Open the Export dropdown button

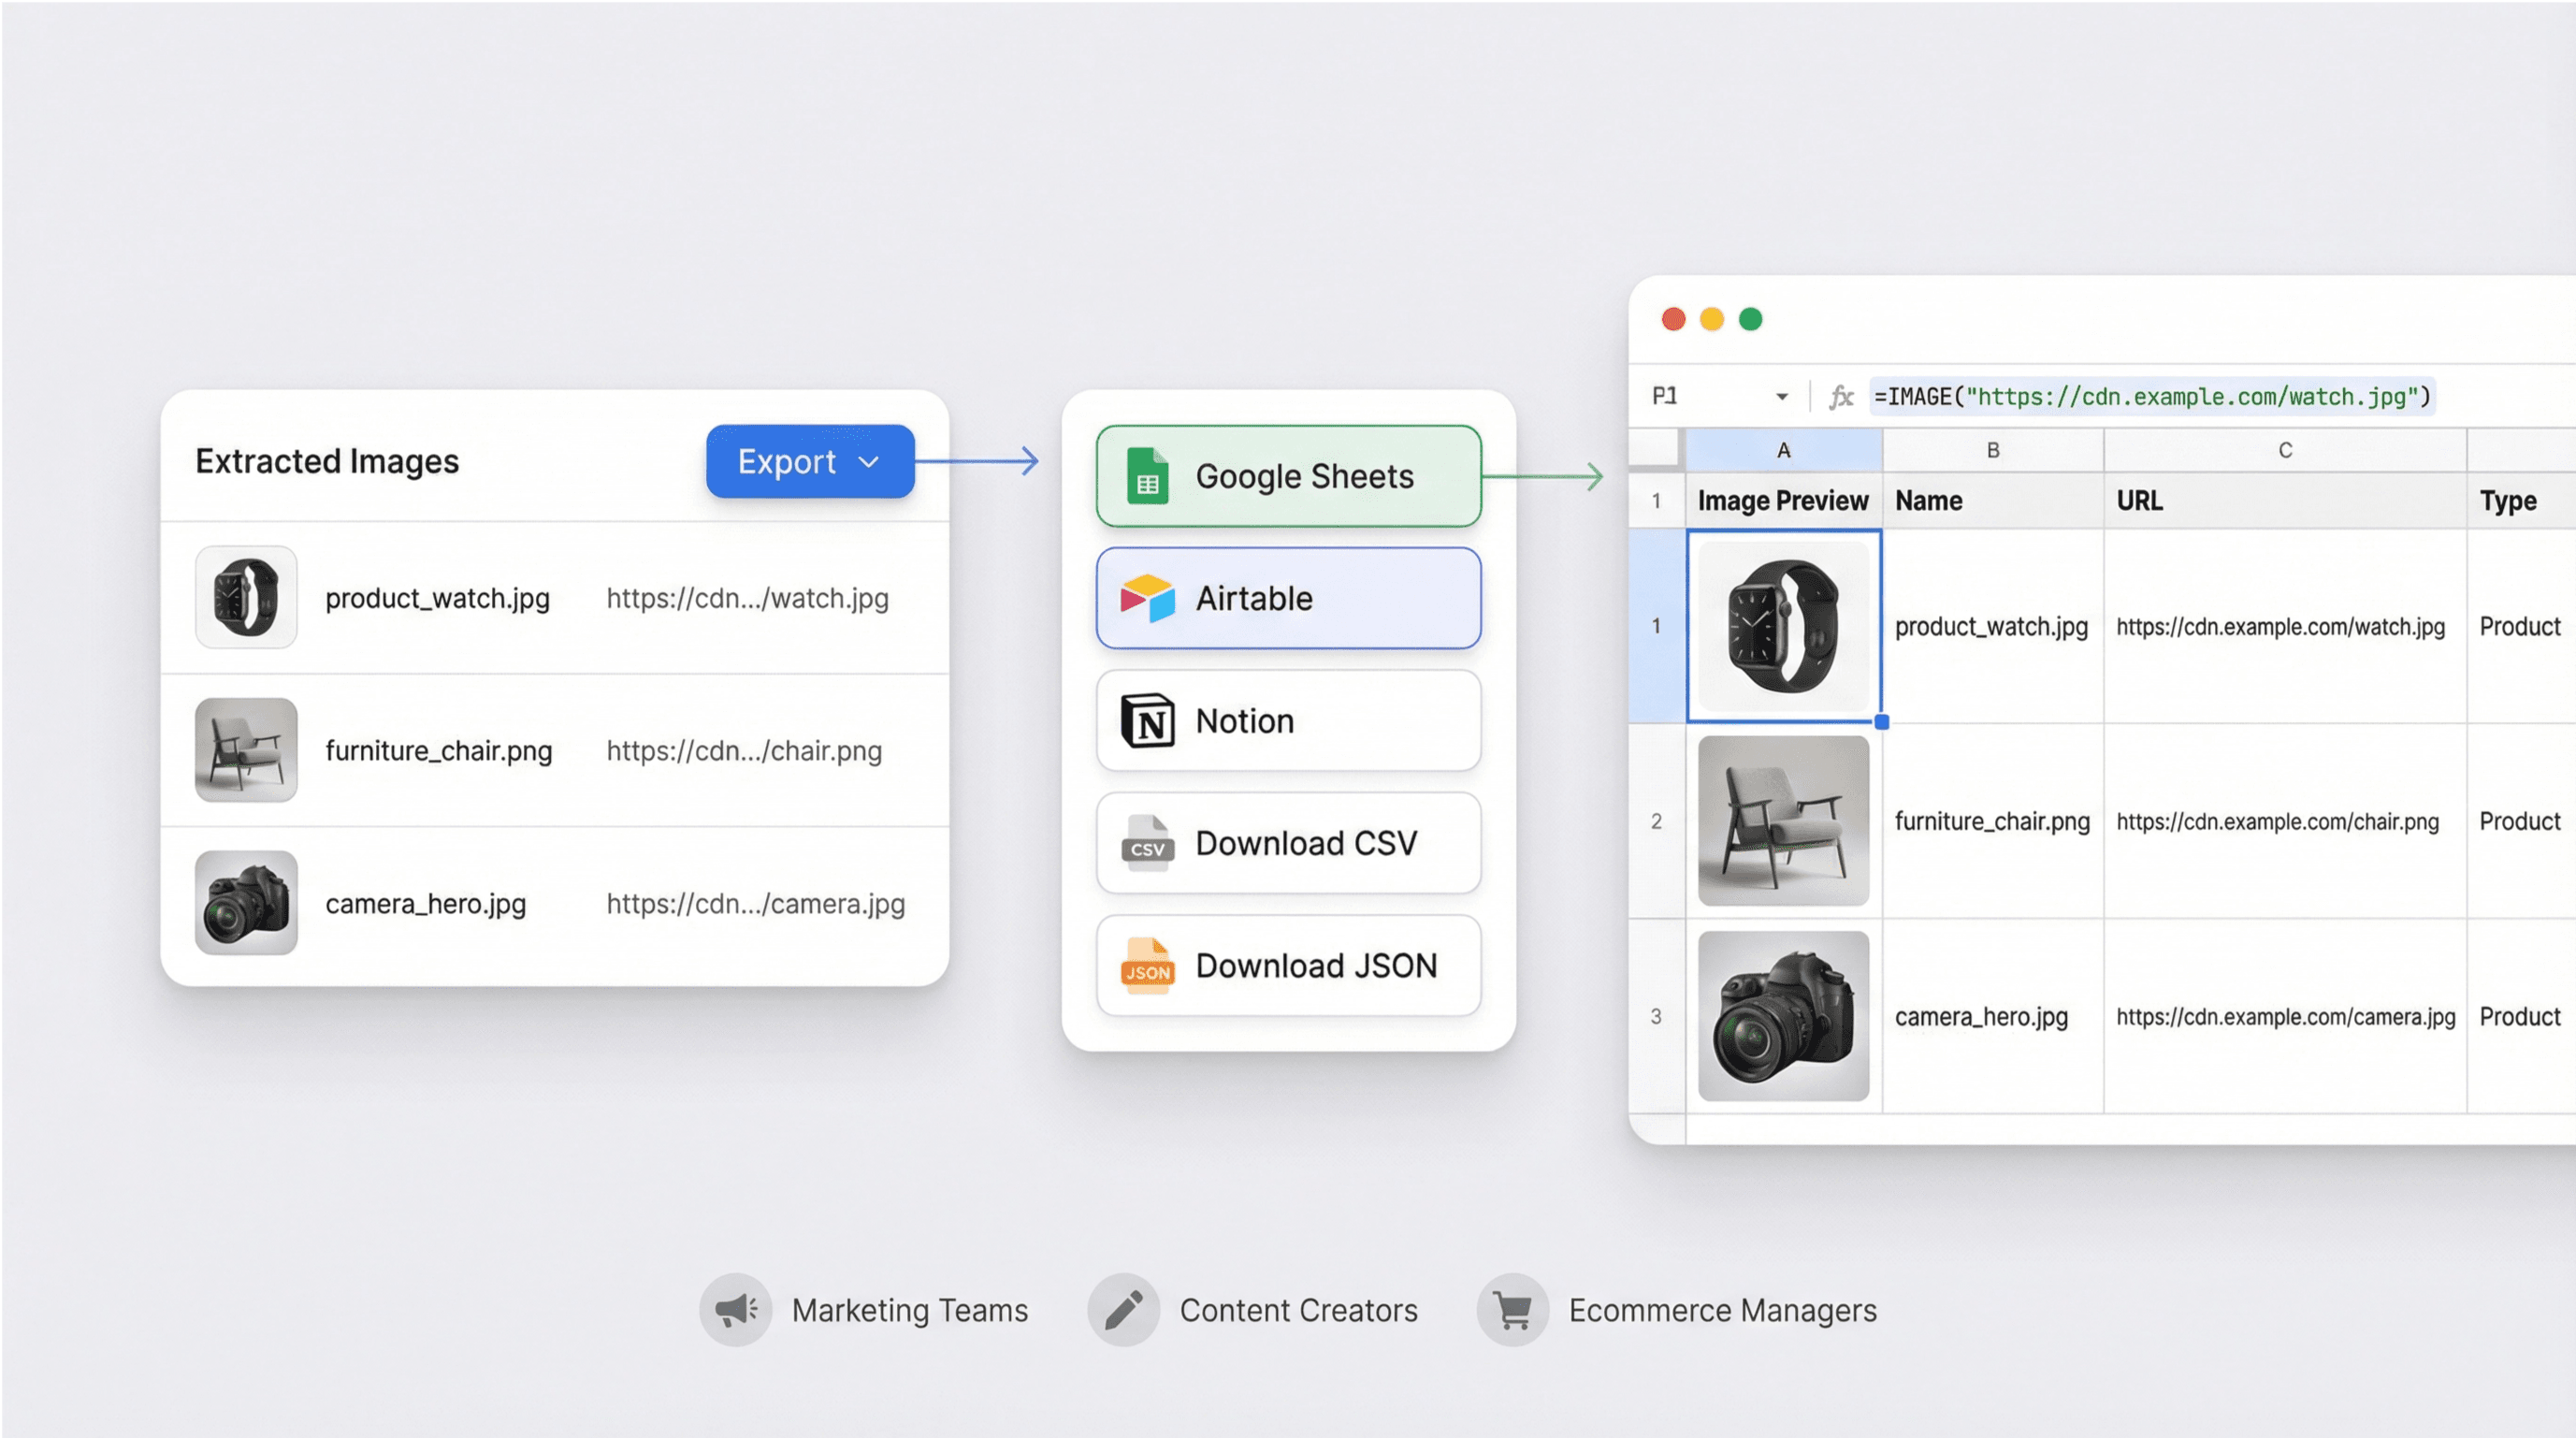coord(809,461)
